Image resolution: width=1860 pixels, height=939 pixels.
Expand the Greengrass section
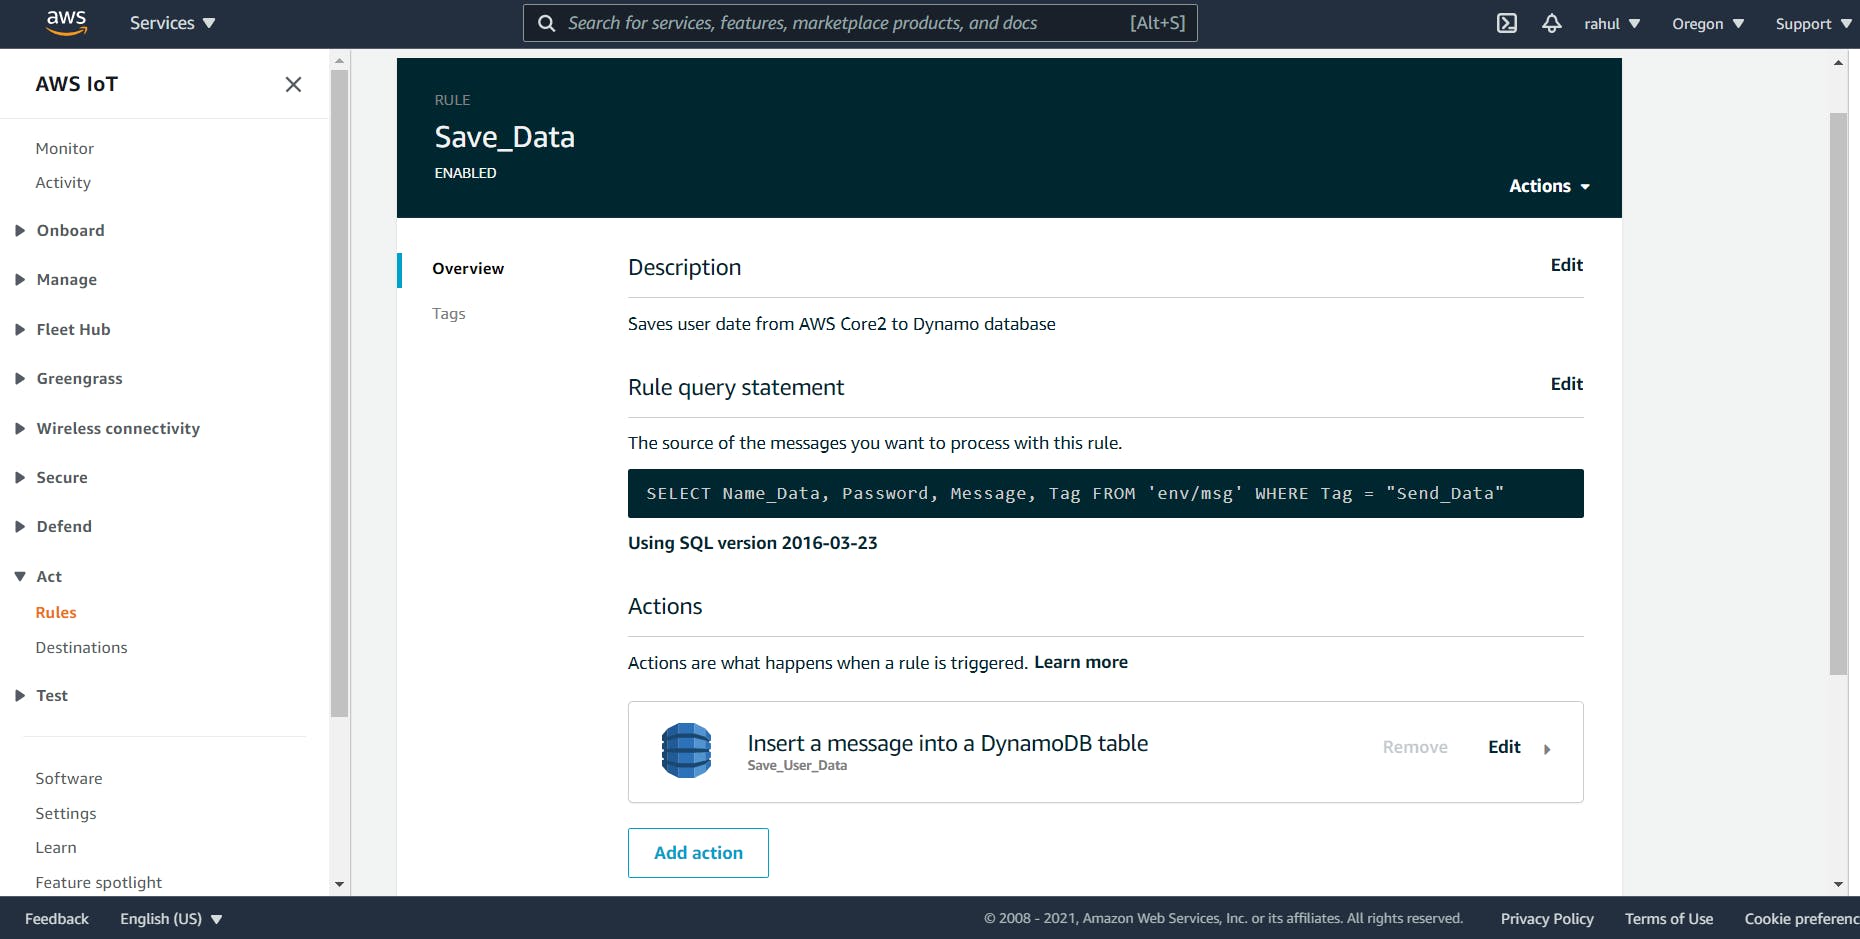[69, 378]
